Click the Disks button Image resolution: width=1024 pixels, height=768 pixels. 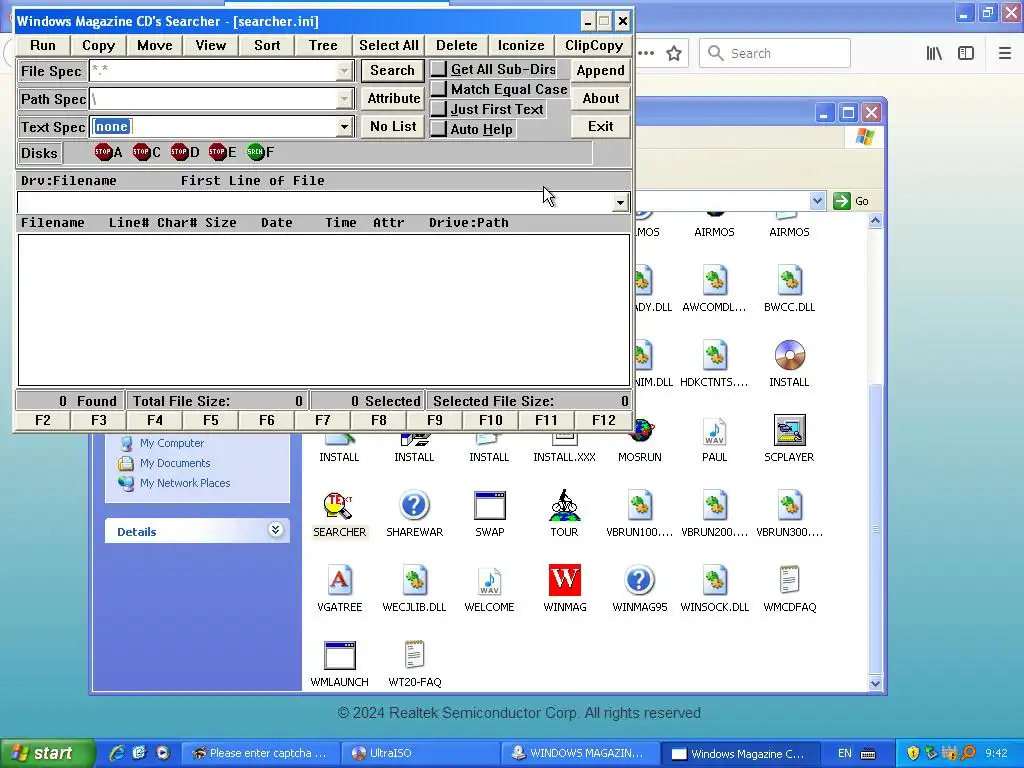click(x=39, y=153)
